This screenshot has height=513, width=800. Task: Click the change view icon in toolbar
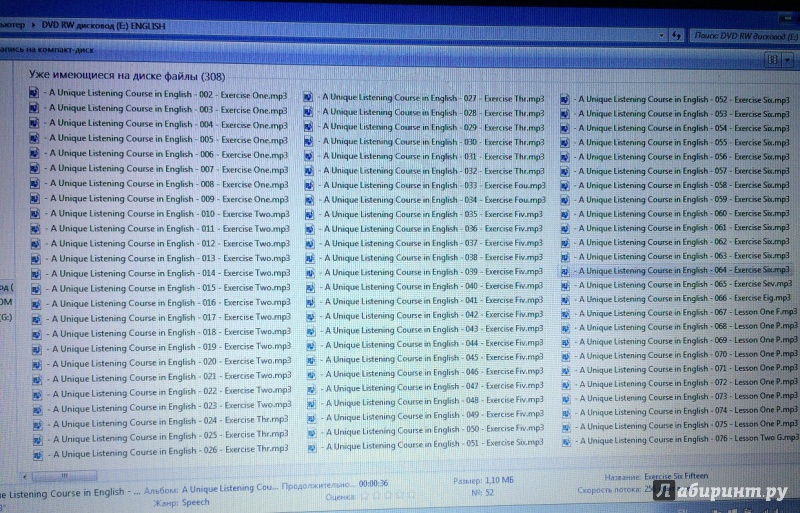point(772,60)
